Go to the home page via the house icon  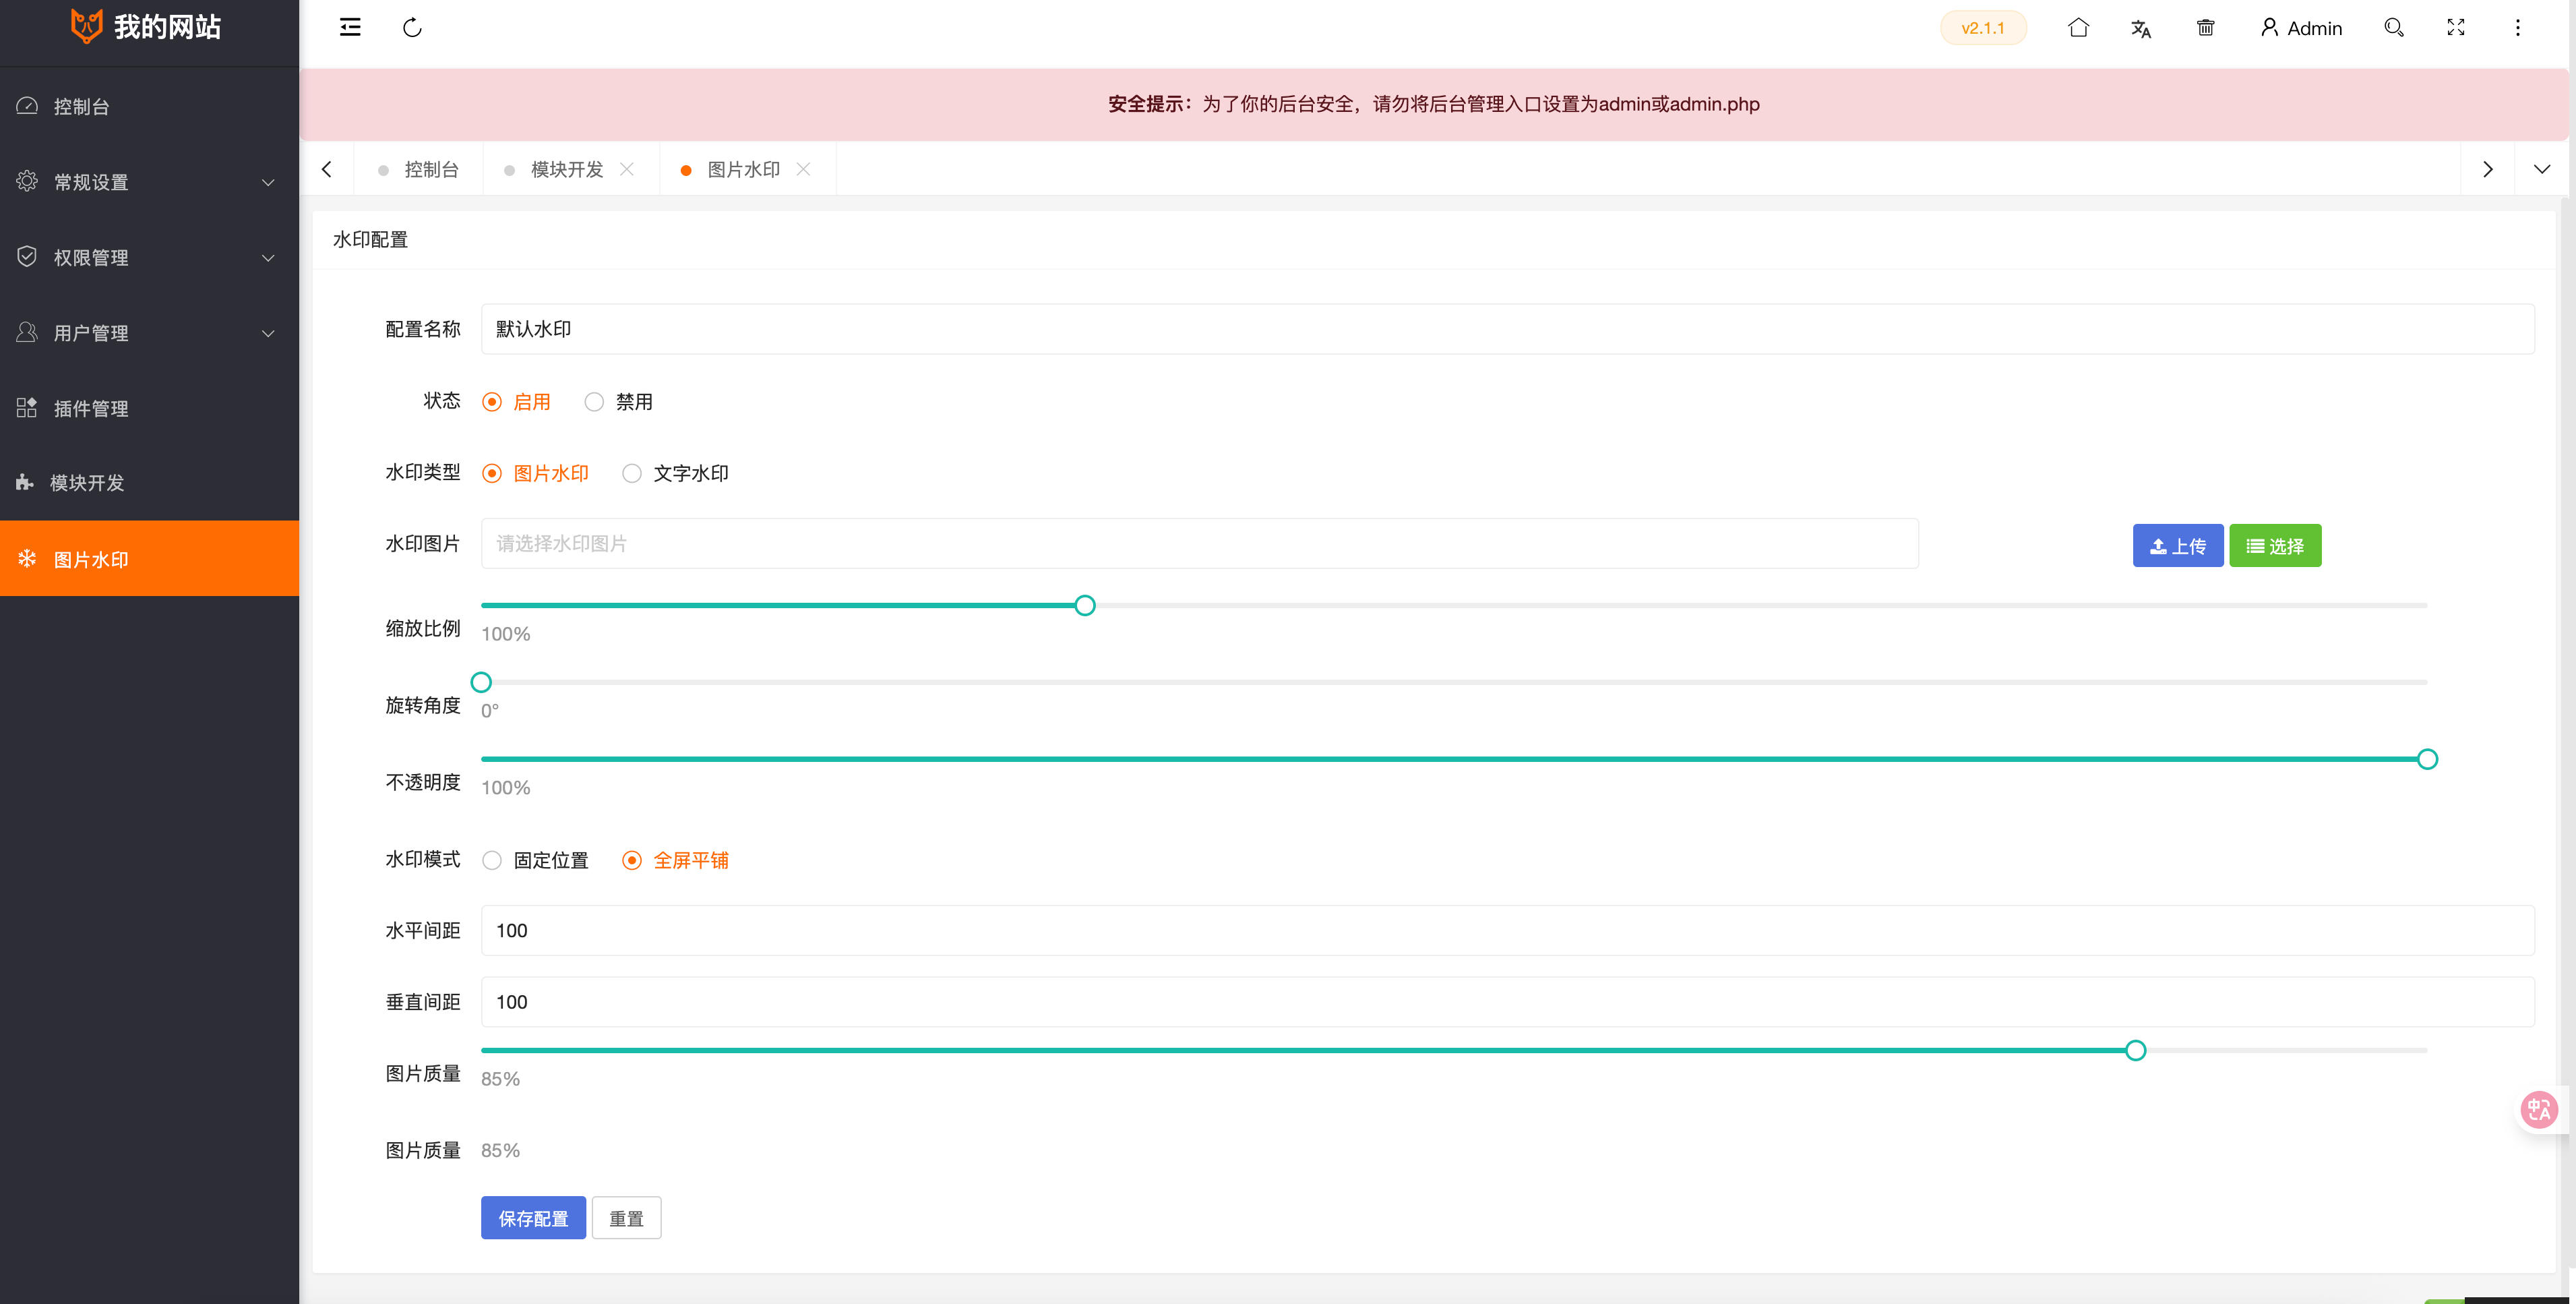[2078, 27]
